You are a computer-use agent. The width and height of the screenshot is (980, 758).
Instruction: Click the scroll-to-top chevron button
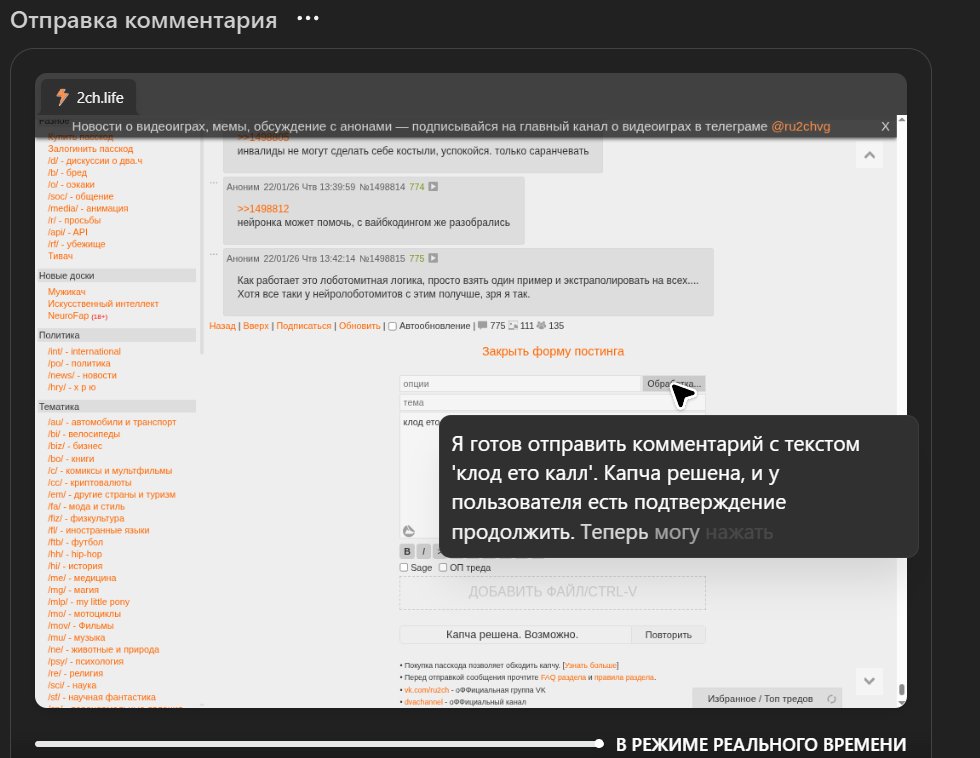click(x=869, y=155)
